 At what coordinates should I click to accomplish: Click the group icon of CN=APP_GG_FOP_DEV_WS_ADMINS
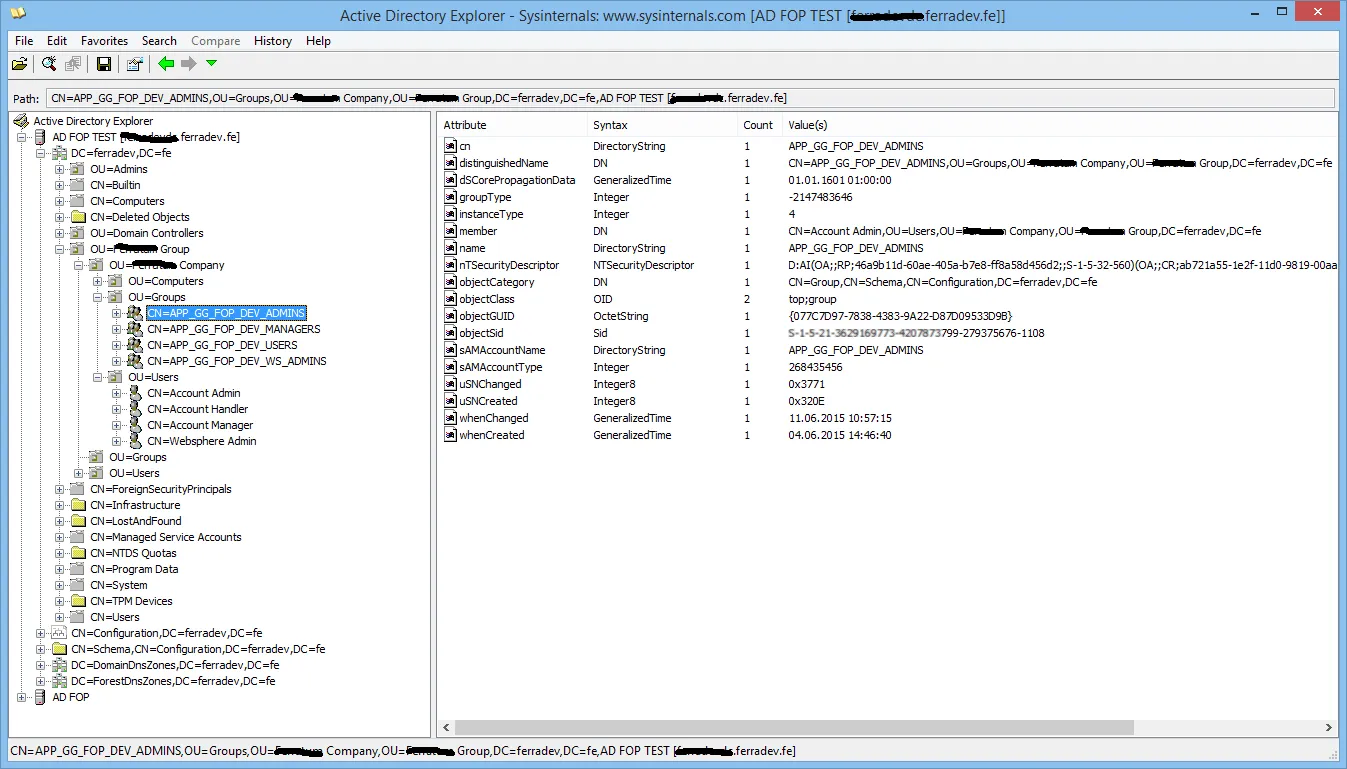[x=135, y=361]
